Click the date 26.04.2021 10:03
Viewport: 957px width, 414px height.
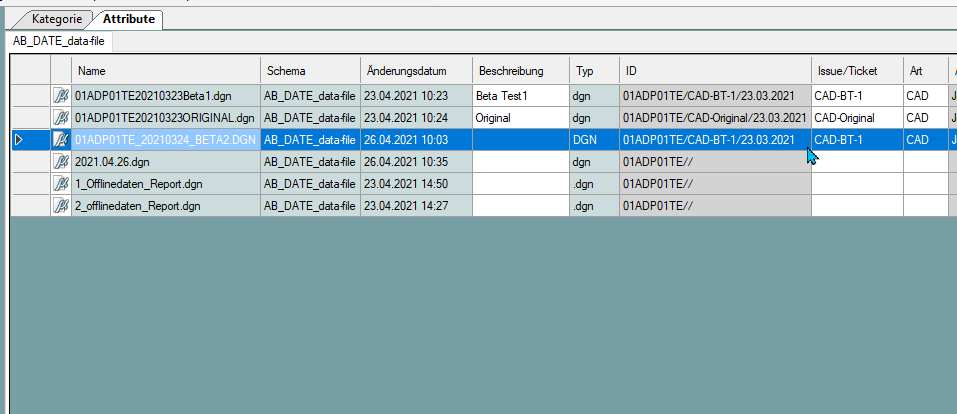coord(406,140)
